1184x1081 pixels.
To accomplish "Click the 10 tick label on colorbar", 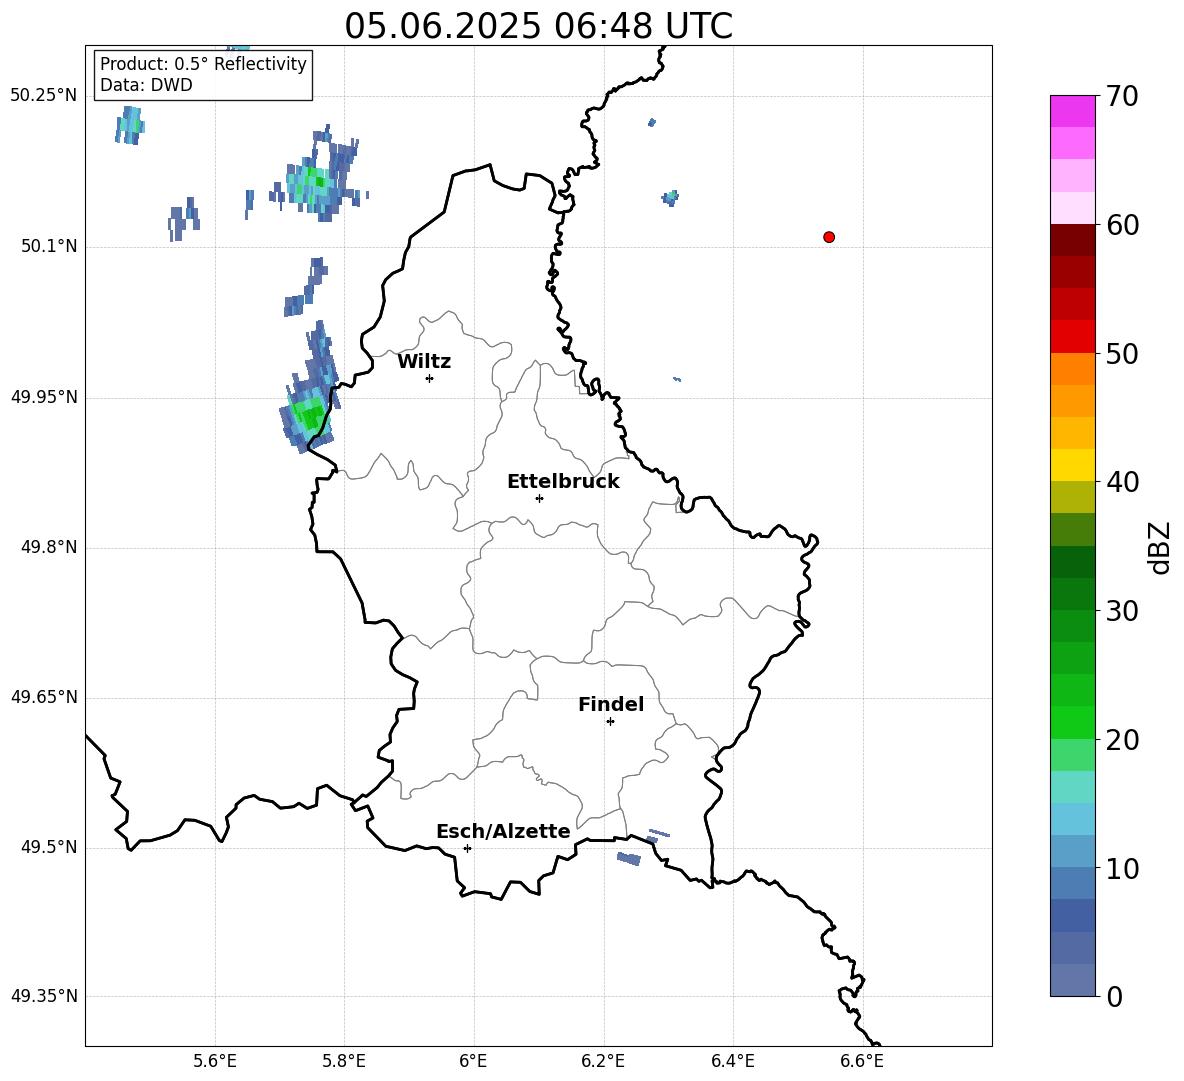I will (x=1122, y=869).
